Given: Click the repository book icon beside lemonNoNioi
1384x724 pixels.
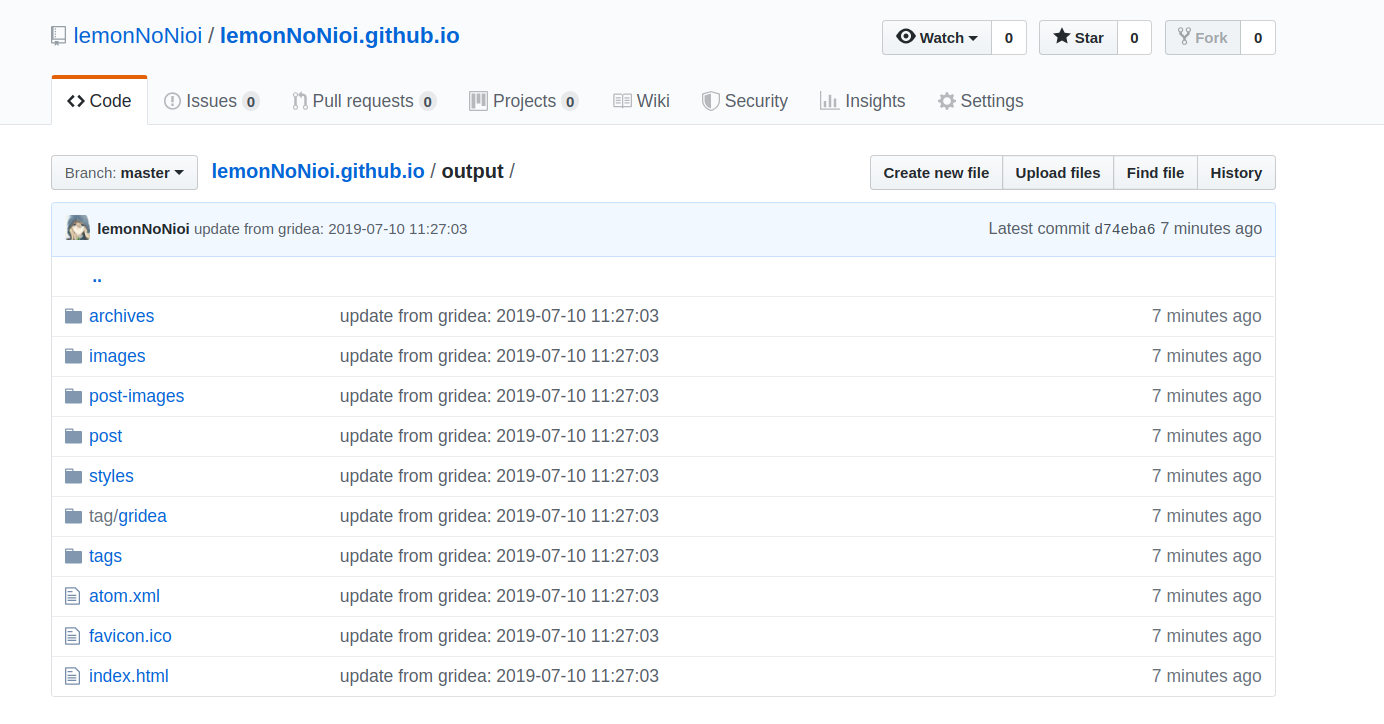Looking at the screenshot, I should pyautogui.click(x=58, y=34).
